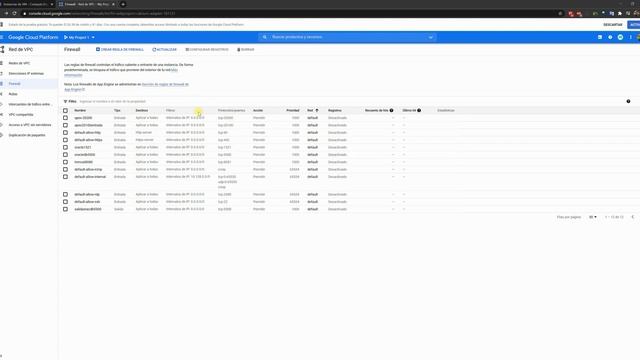Click the Recuento de hits info icon
The image size is (640, 360).
[x=391, y=110]
